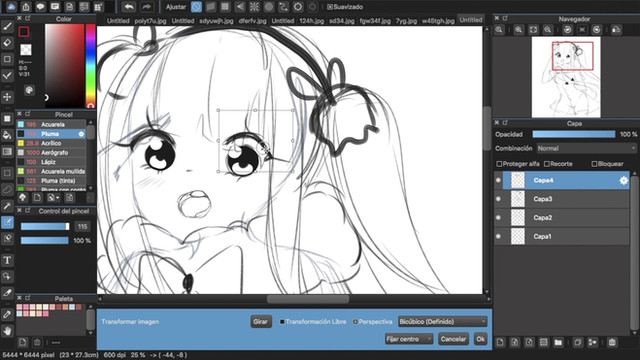Open Capa4 layer settings gear
Viewport: 640px width, 360px height.
coord(623,180)
